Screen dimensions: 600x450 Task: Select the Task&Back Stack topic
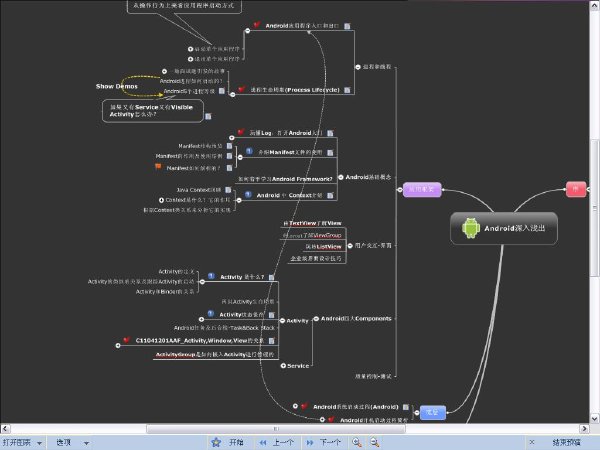coord(224,328)
